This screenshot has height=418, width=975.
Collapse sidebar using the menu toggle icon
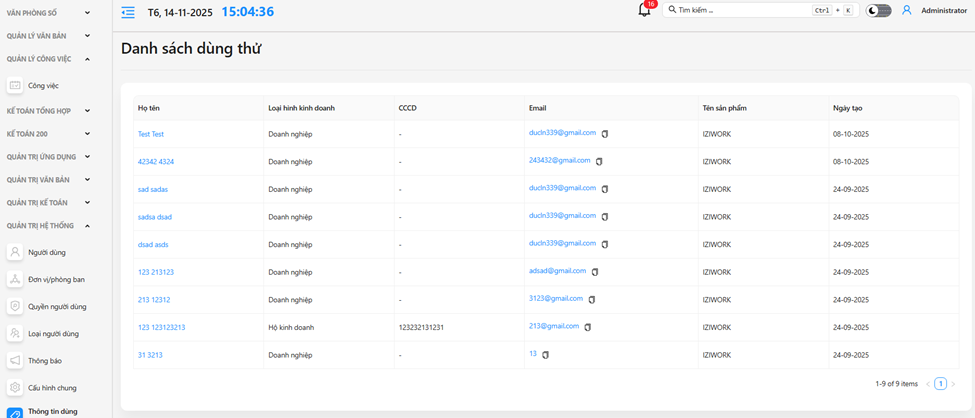tap(128, 12)
